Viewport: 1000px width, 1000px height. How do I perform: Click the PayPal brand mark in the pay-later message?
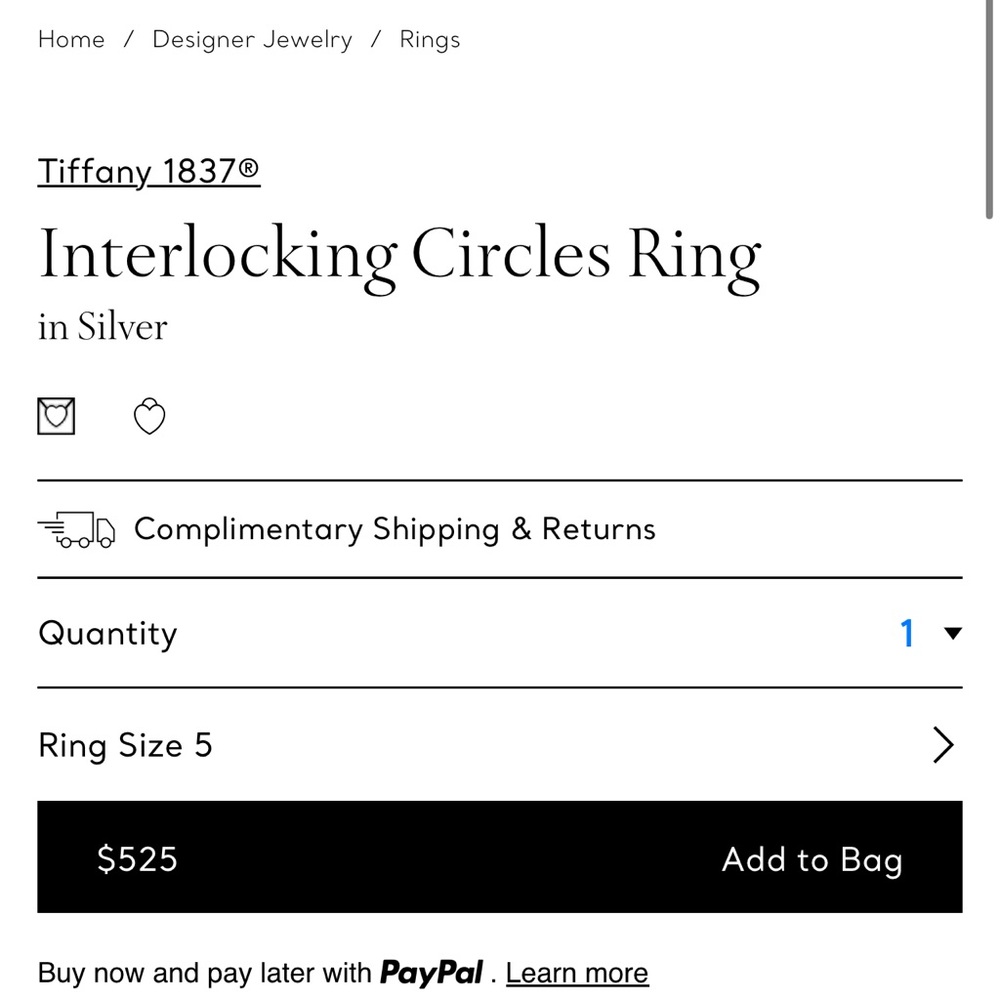432,971
